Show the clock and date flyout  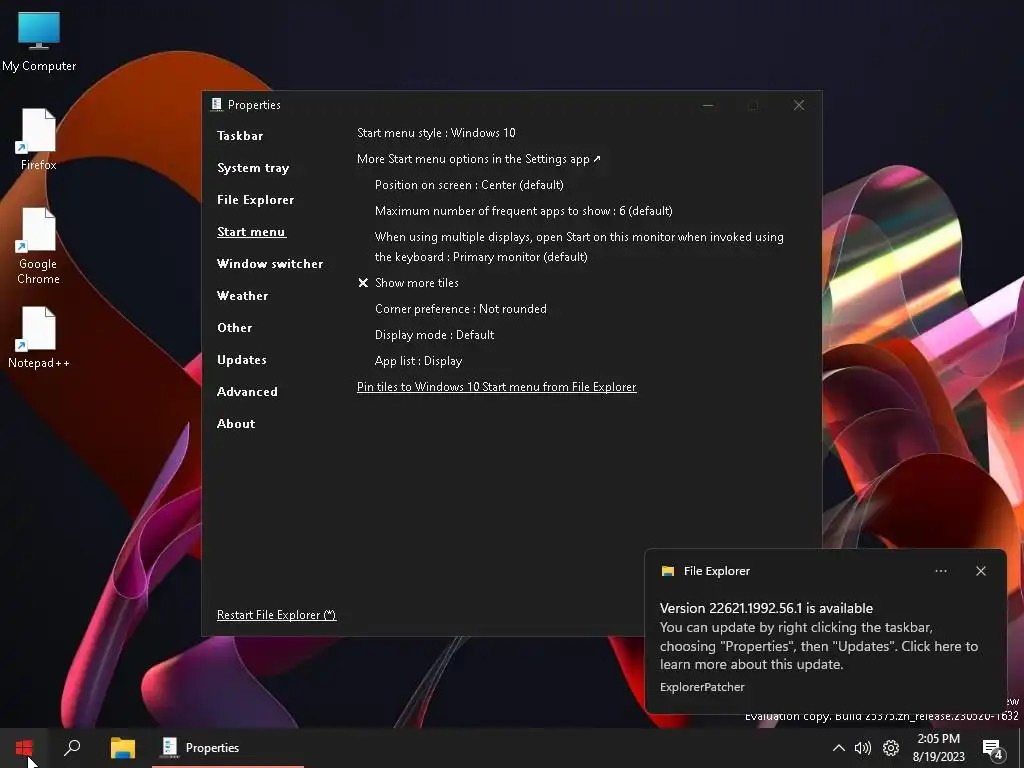tap(938, 748)
